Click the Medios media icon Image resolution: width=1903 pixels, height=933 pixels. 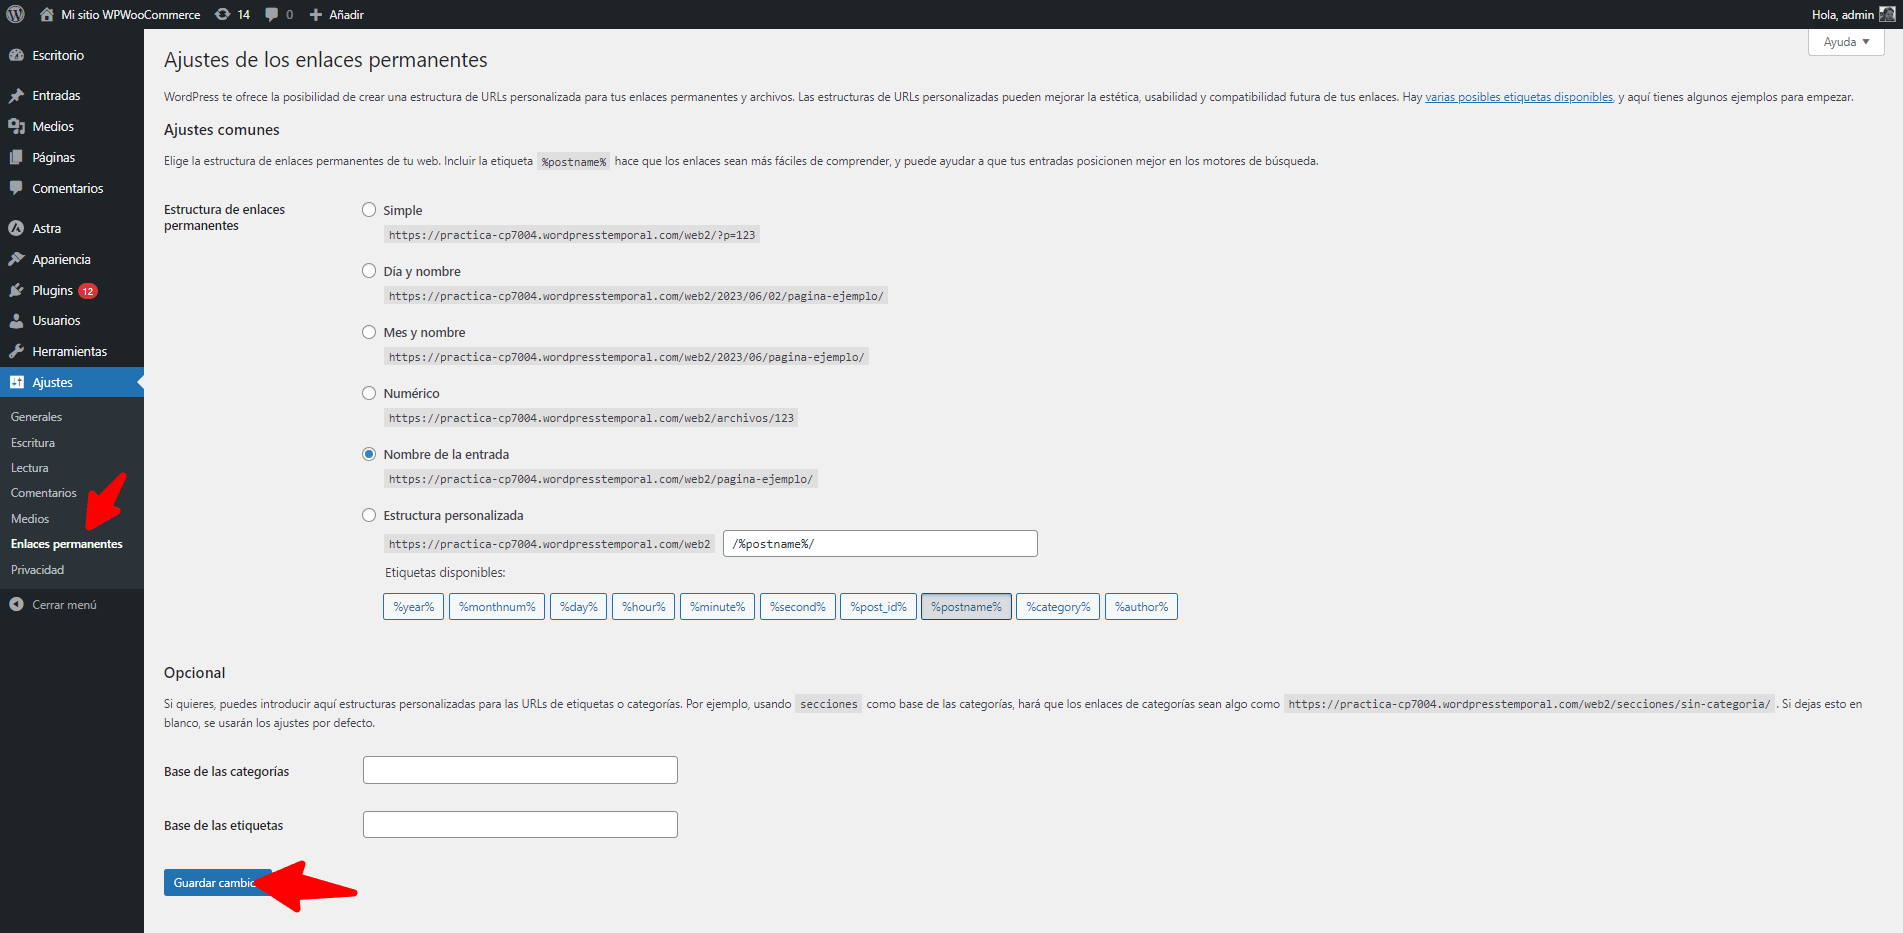pyautogui.click(x=16, y=126)
